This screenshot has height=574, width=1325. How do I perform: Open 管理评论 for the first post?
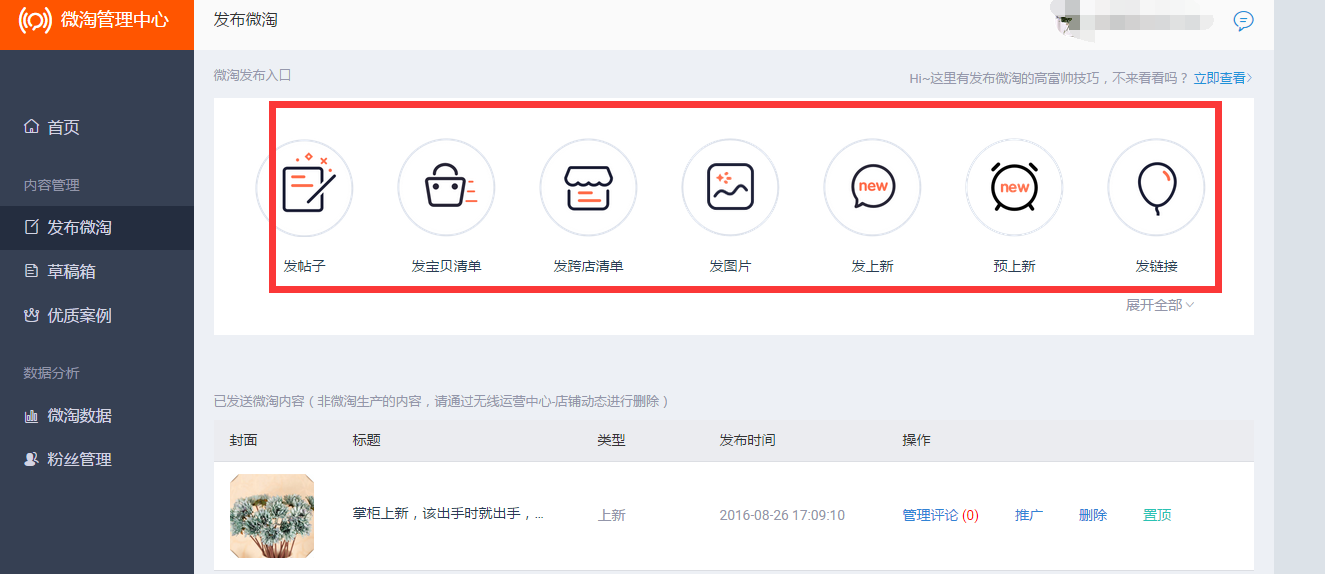click(x=930, y=515)
